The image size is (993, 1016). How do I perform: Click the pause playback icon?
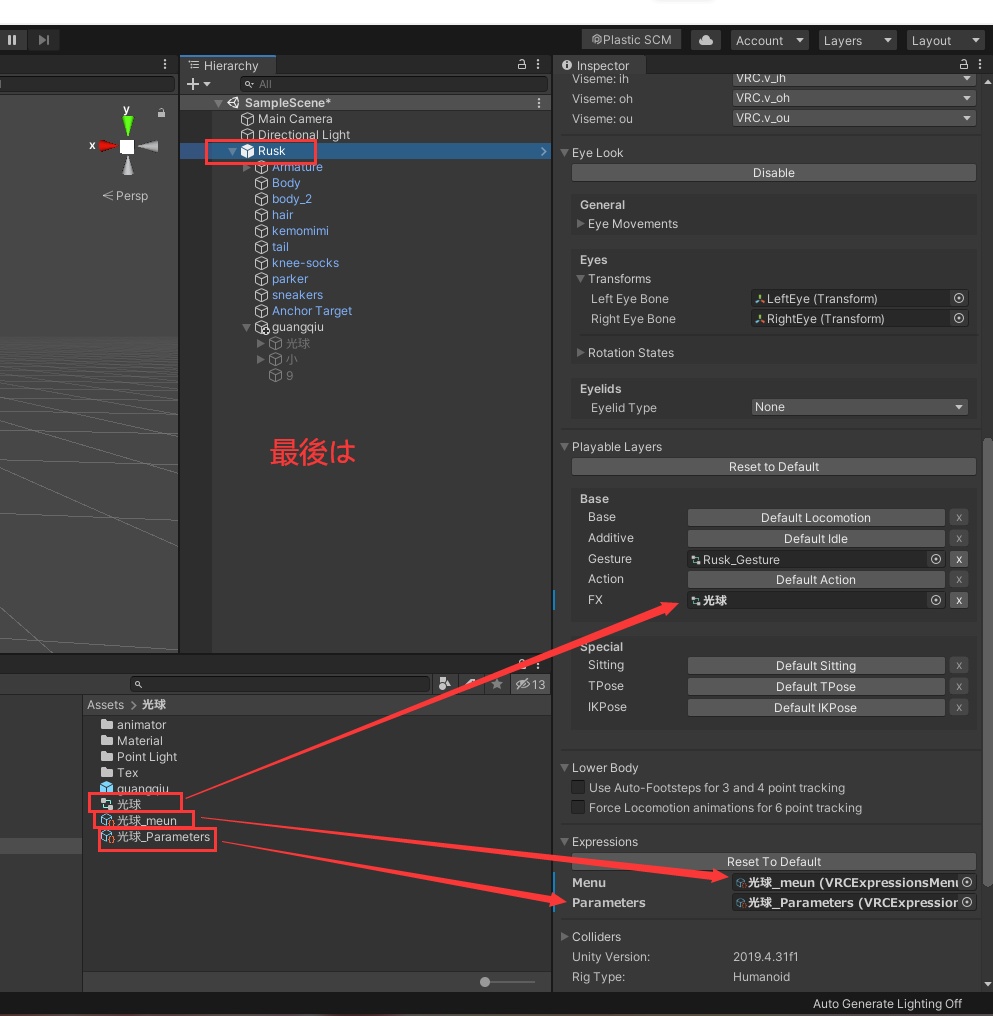tap(12, 39)
